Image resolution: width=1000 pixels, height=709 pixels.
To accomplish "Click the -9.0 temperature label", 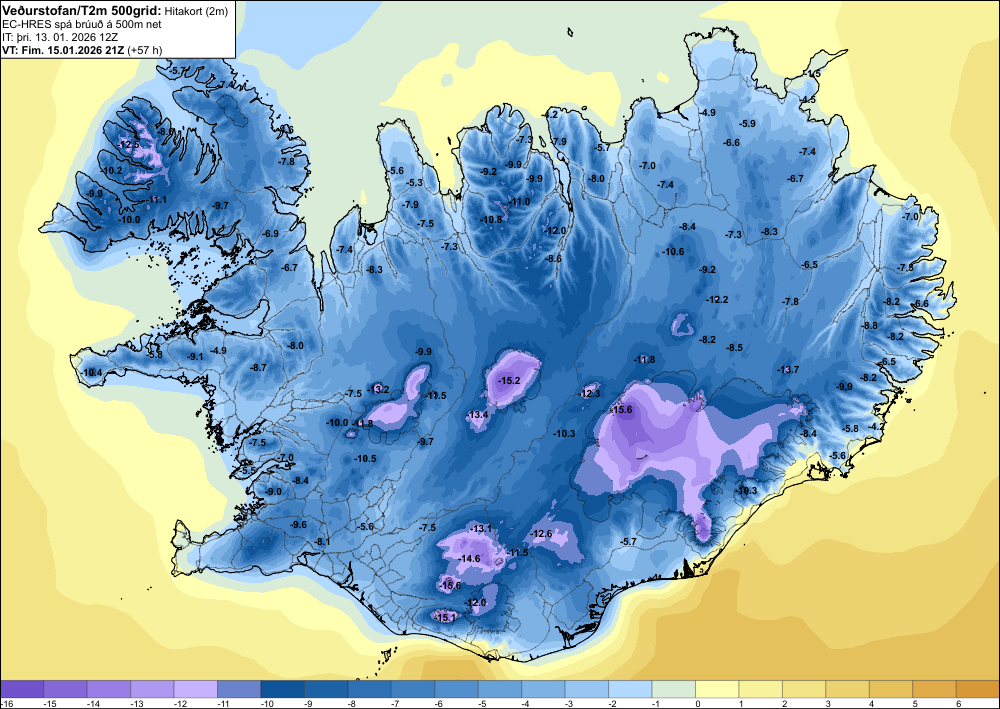I will click(273, 492).
